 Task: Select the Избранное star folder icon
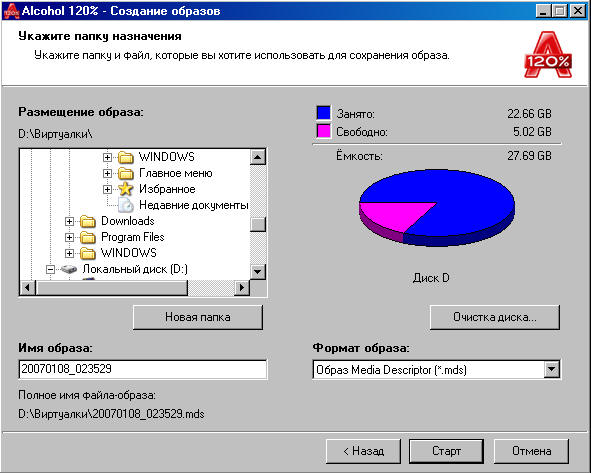click(x=126, y=189)
